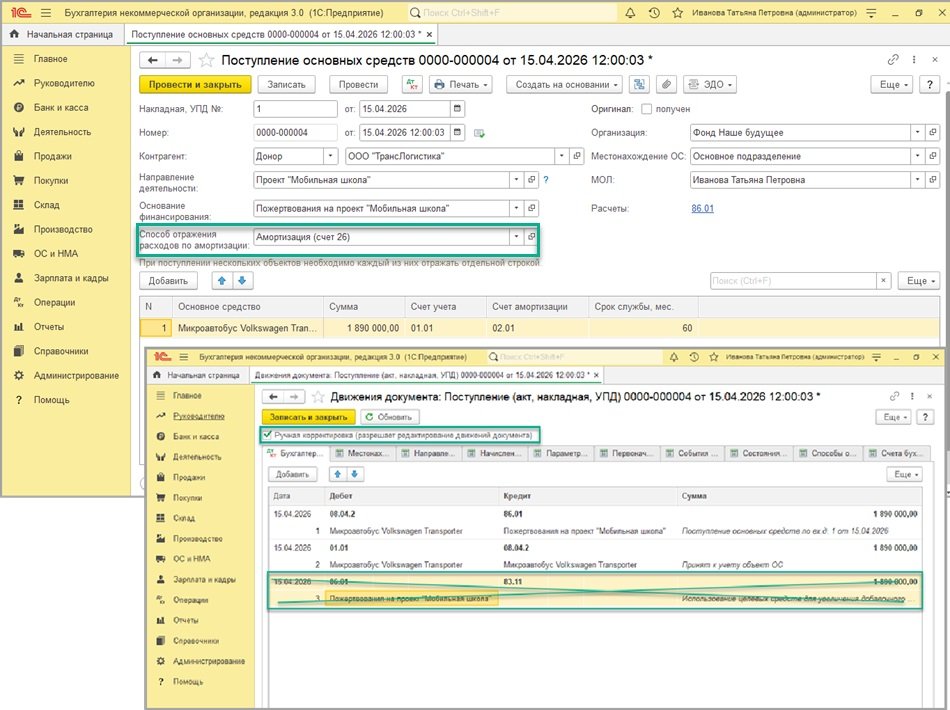The width and height of the screenshot is (950, 710).
Task: Click table search field Поиск (Ctrl+F)
Action: 792,280
